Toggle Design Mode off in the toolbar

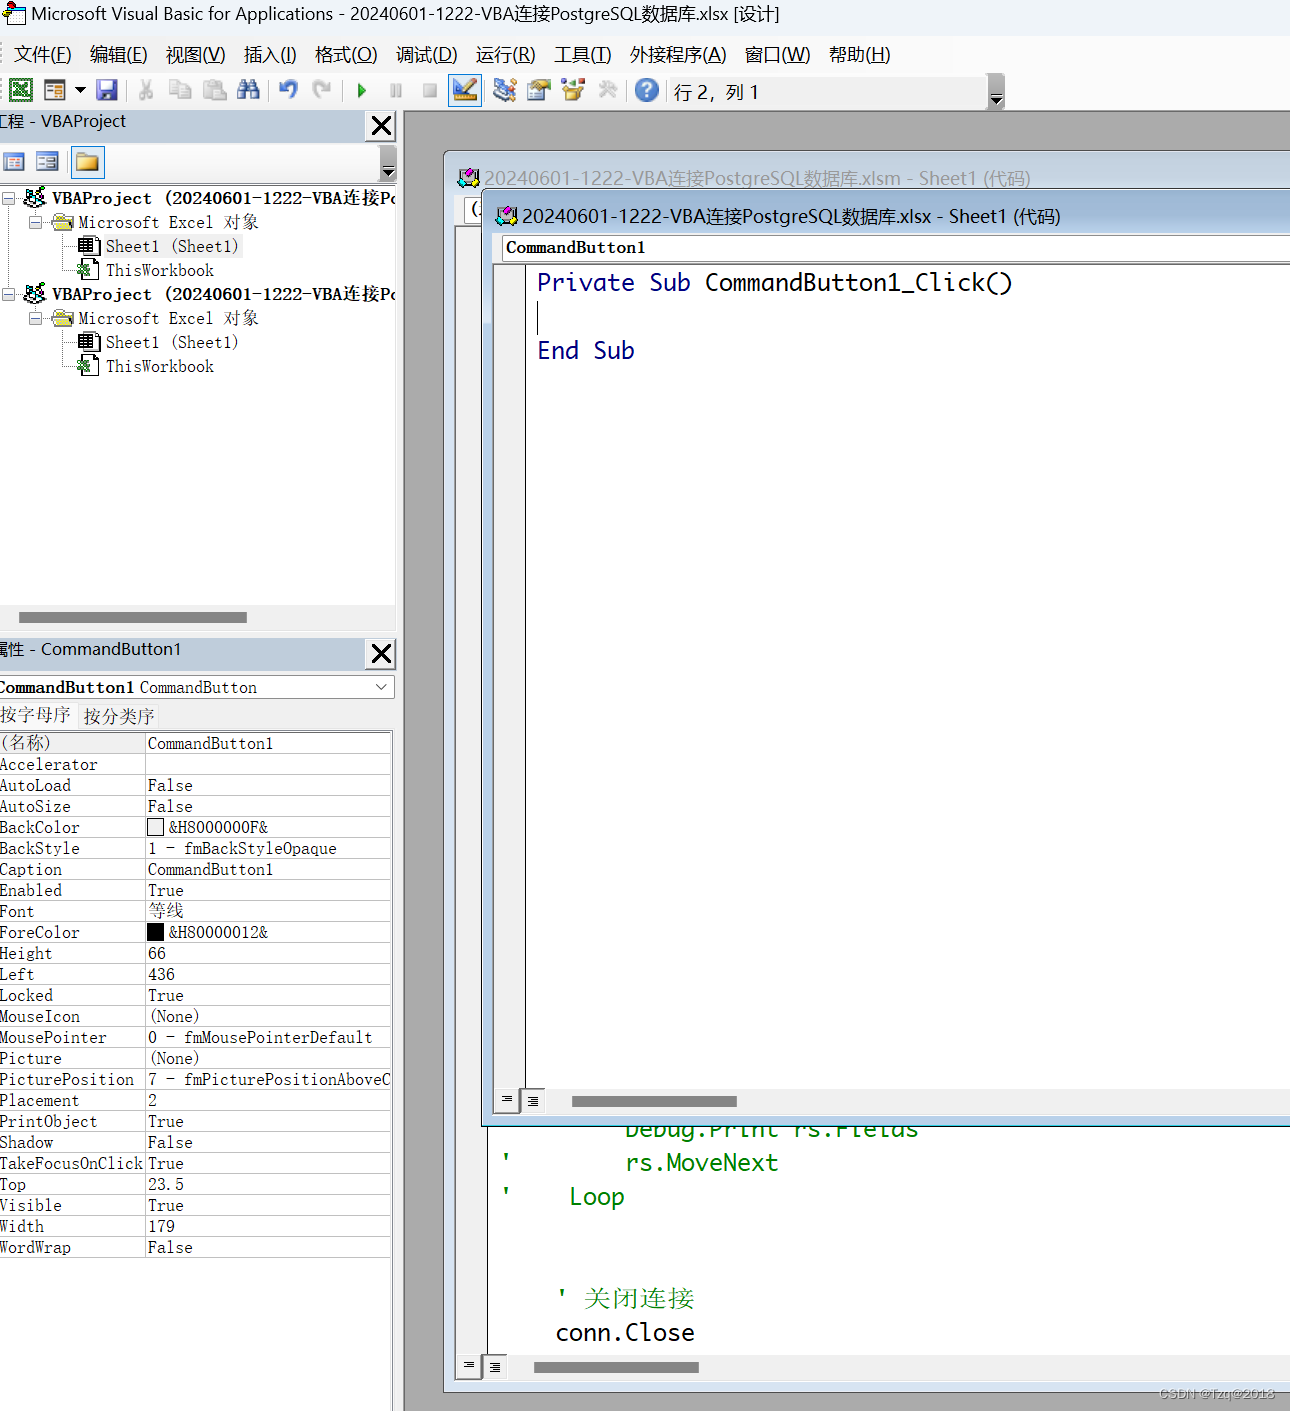pyautogui.click(x=465, y=90)
